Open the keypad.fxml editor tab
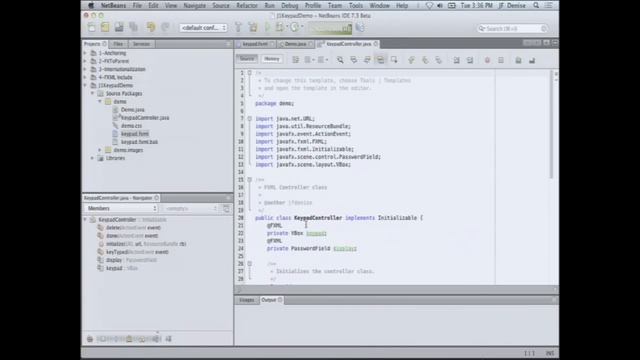Viewport: 640px width, 360px height. click(x=255, y=44)
